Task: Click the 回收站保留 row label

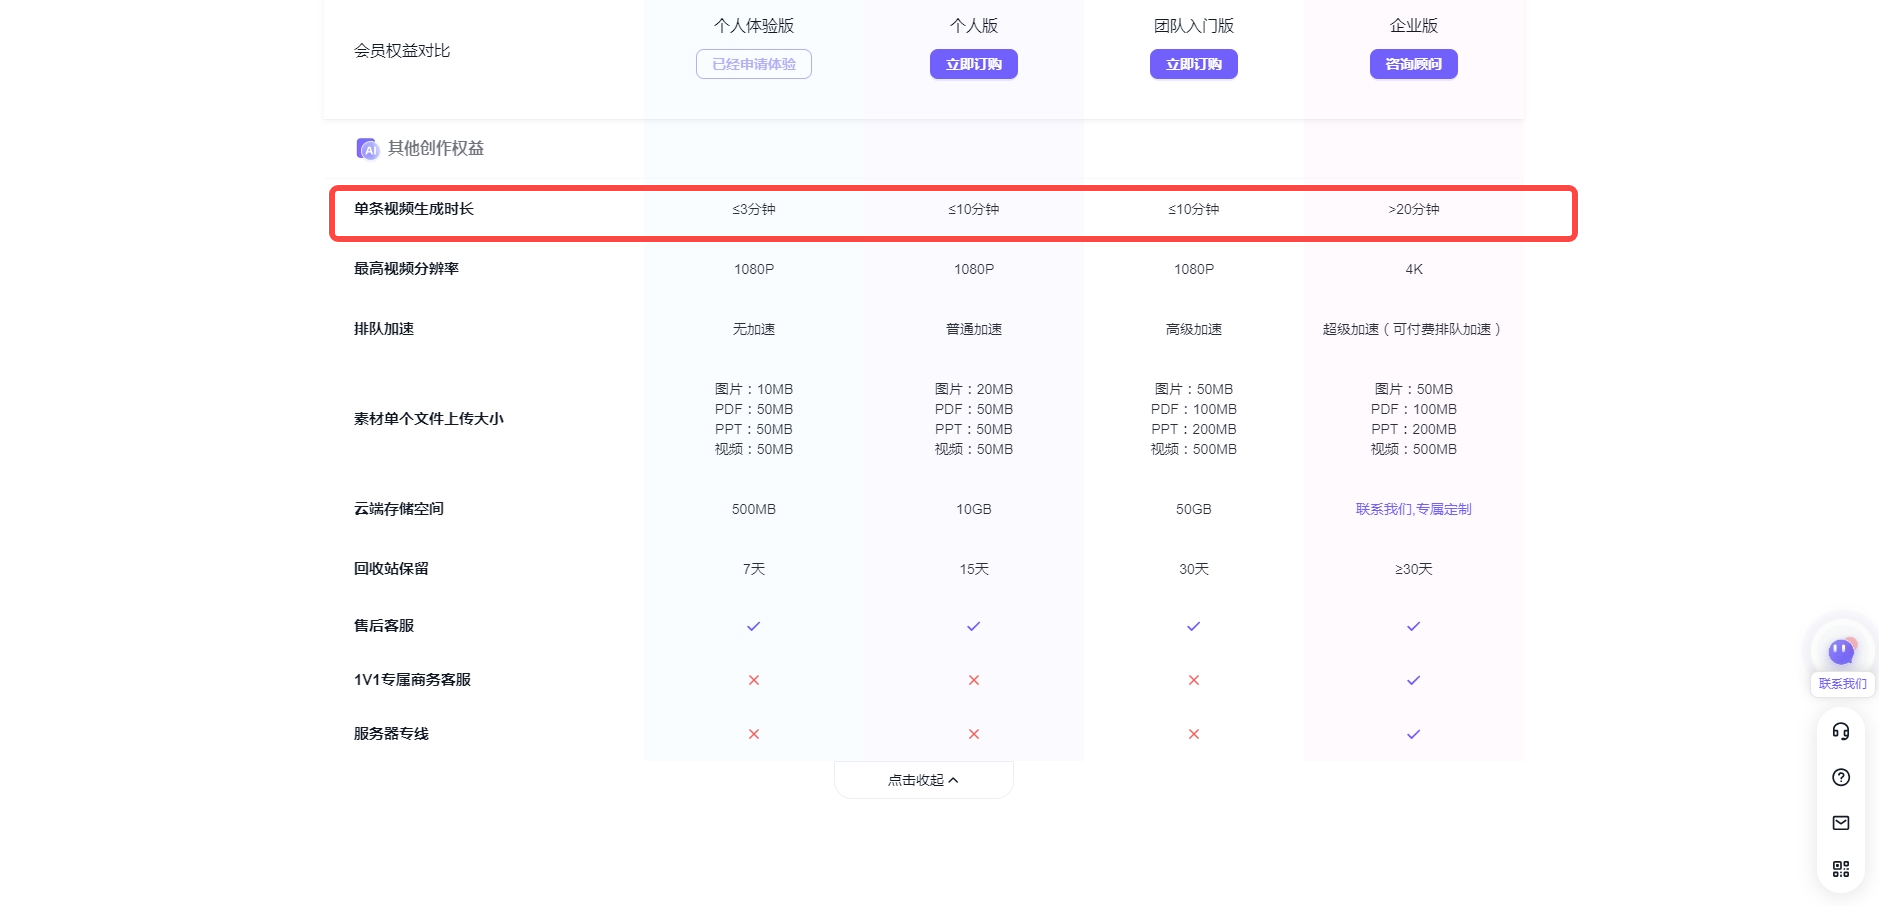Action: pyautogui.click(x=391, y=569)
